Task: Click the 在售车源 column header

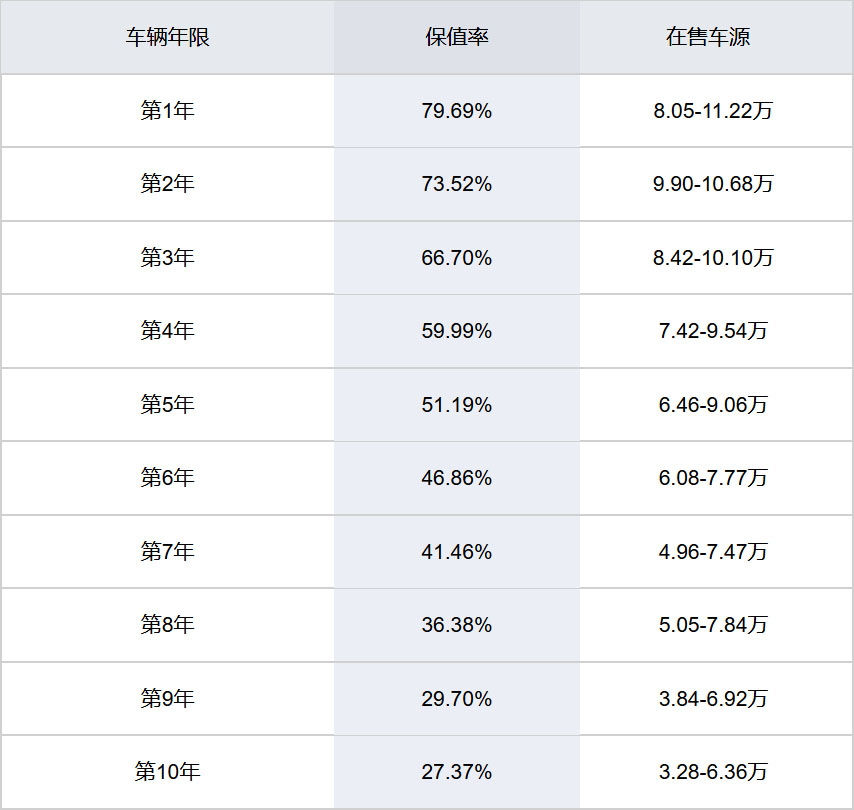Action: (708, 38)
